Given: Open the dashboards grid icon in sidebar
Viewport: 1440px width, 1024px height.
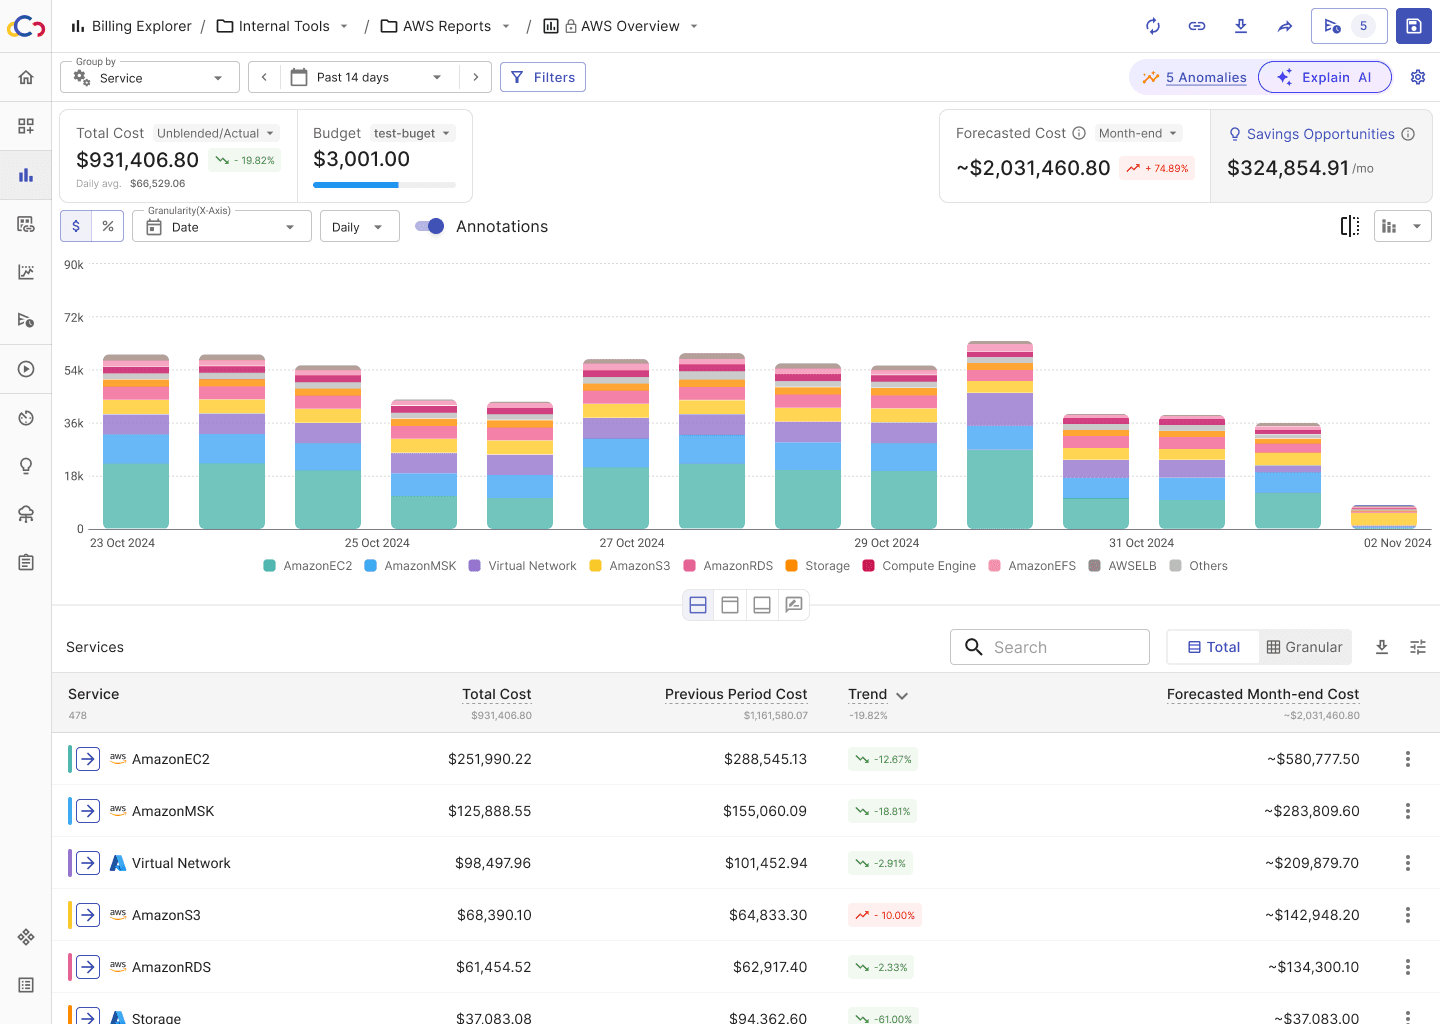Looking at the screenshot, I should coord(26,126).
